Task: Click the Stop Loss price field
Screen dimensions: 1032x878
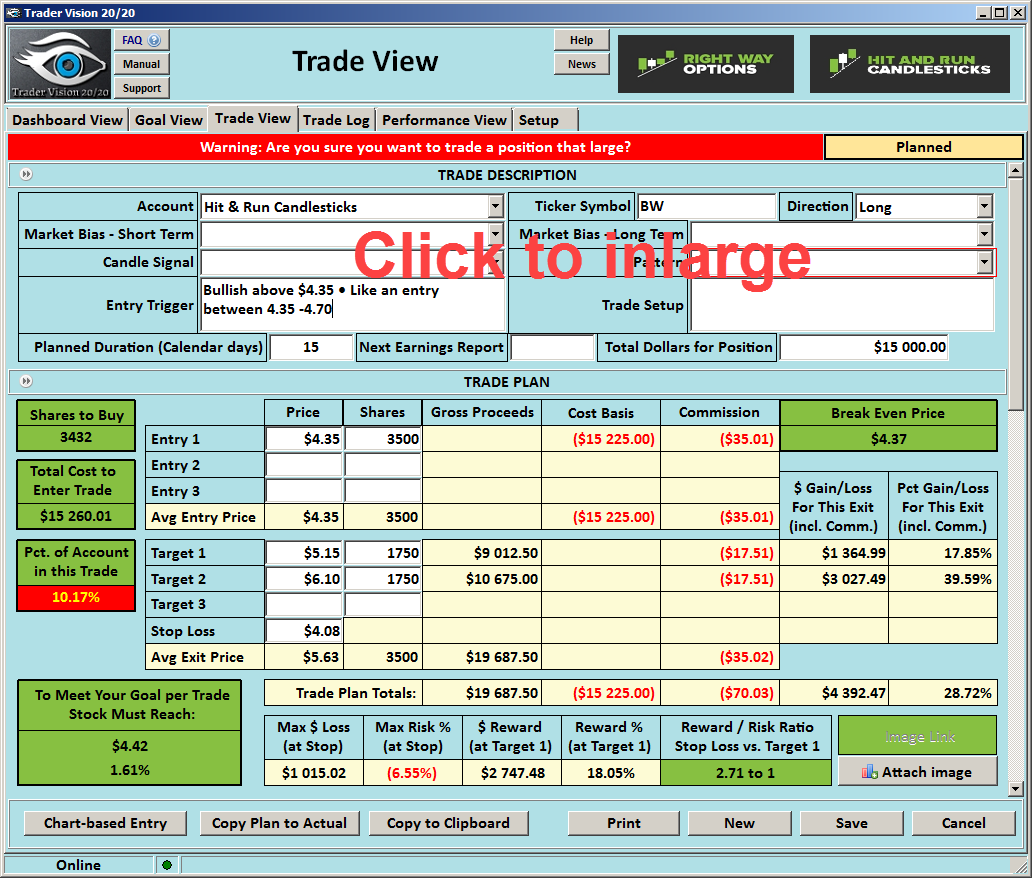Action: pos(303,631)
